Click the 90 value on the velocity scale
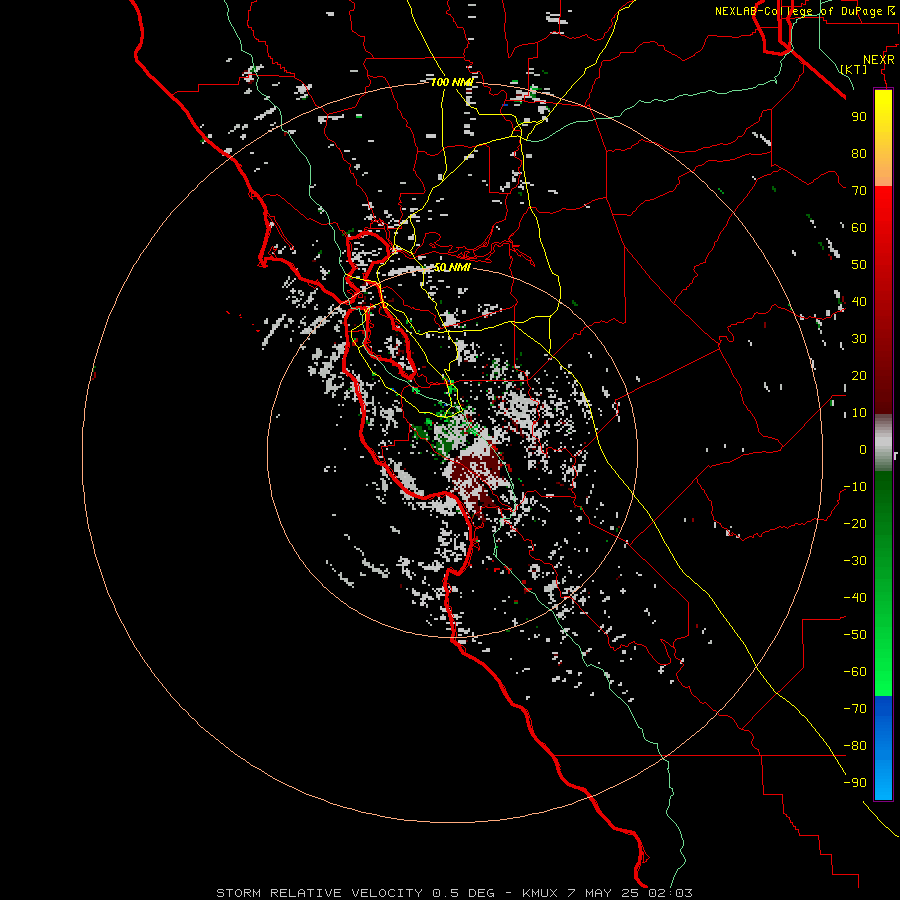This screenshot has height=900, width=900. coord(859,117)
